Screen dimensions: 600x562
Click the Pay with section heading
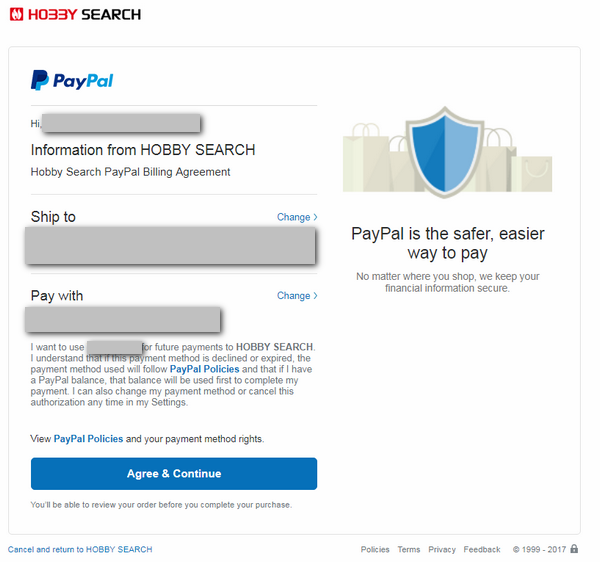click(x=57, y=296)
